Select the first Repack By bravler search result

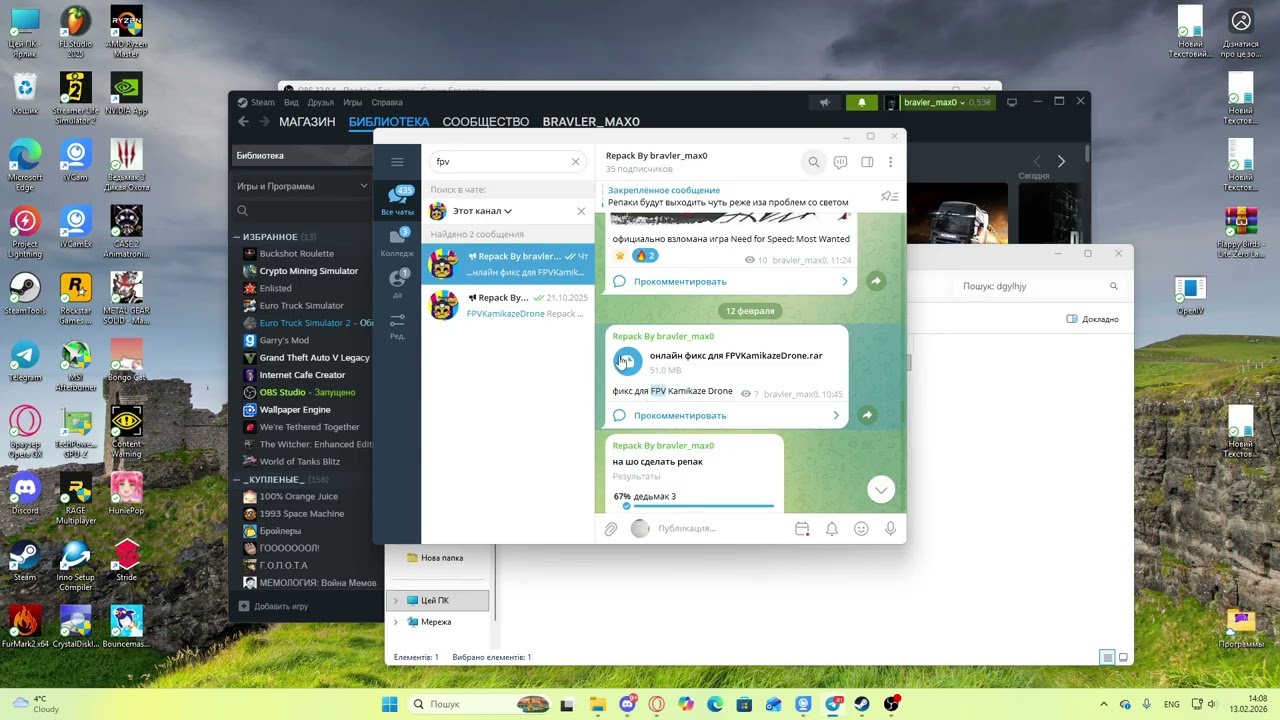pos(508,264)
